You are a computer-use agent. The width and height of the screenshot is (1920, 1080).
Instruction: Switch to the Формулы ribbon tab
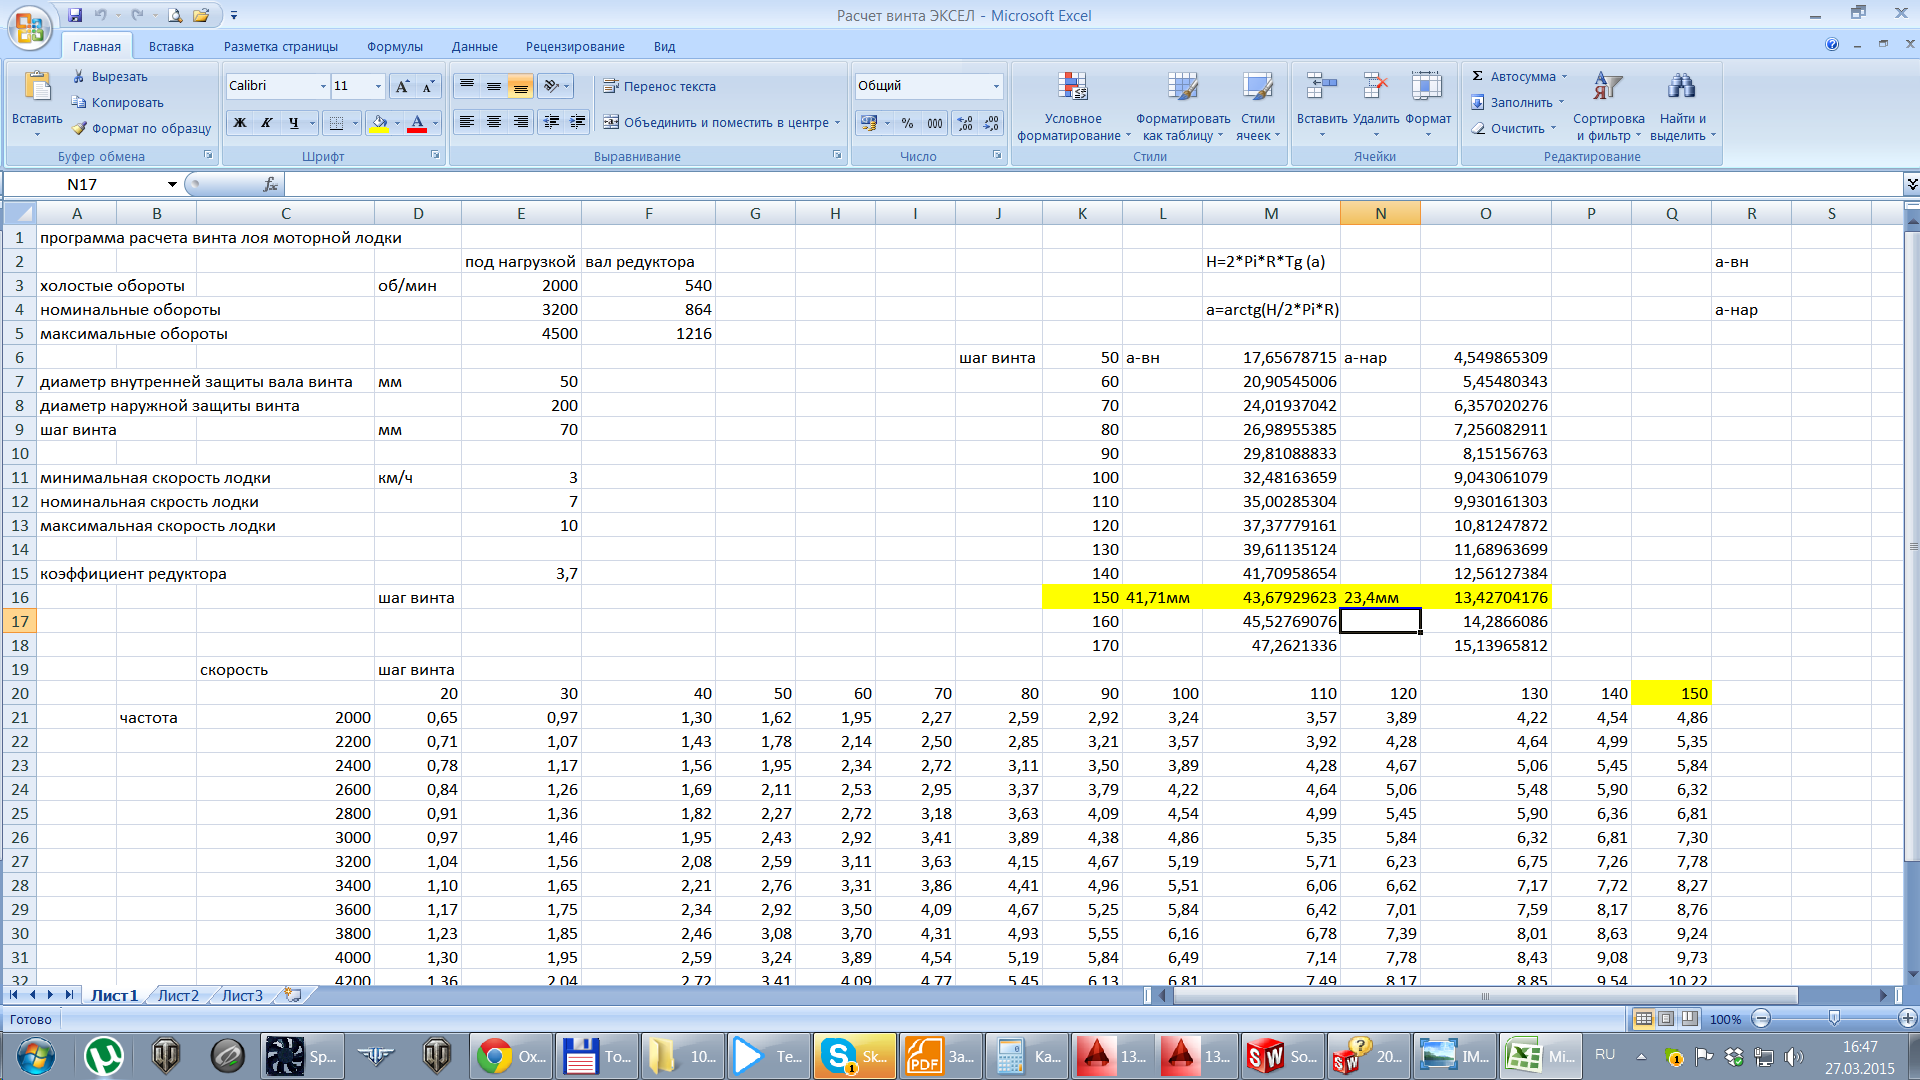394,46
